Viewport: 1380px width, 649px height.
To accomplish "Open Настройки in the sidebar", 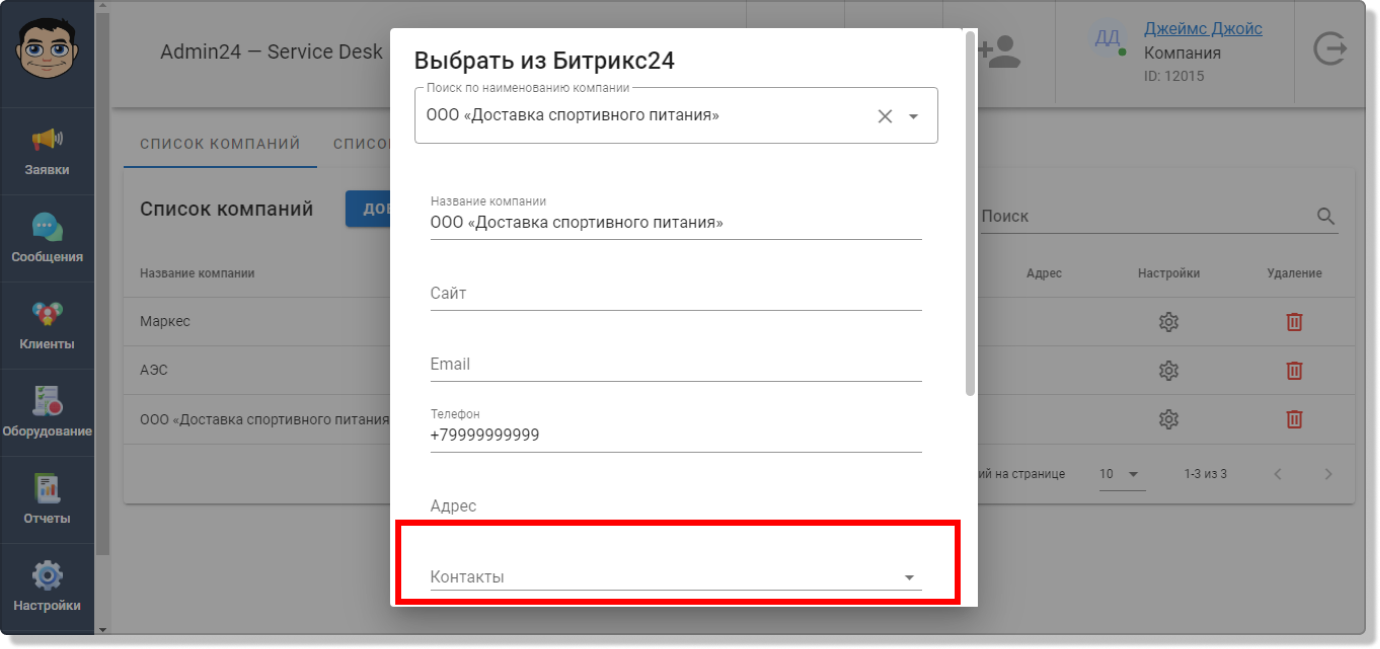I will pyautogui.click(x=47, y=587).
